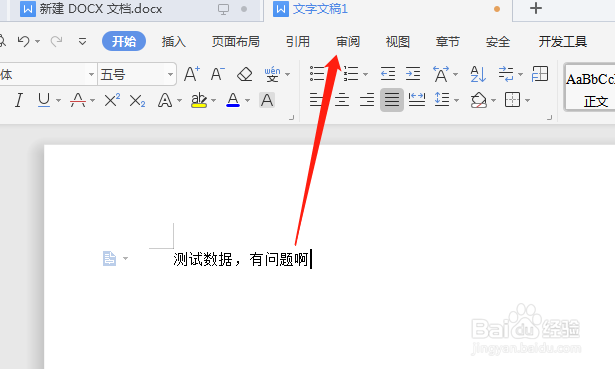Select the 开始 ribbon tab
Image resolution: width=615 pixels, height=369 pixels.
[124, 41]
